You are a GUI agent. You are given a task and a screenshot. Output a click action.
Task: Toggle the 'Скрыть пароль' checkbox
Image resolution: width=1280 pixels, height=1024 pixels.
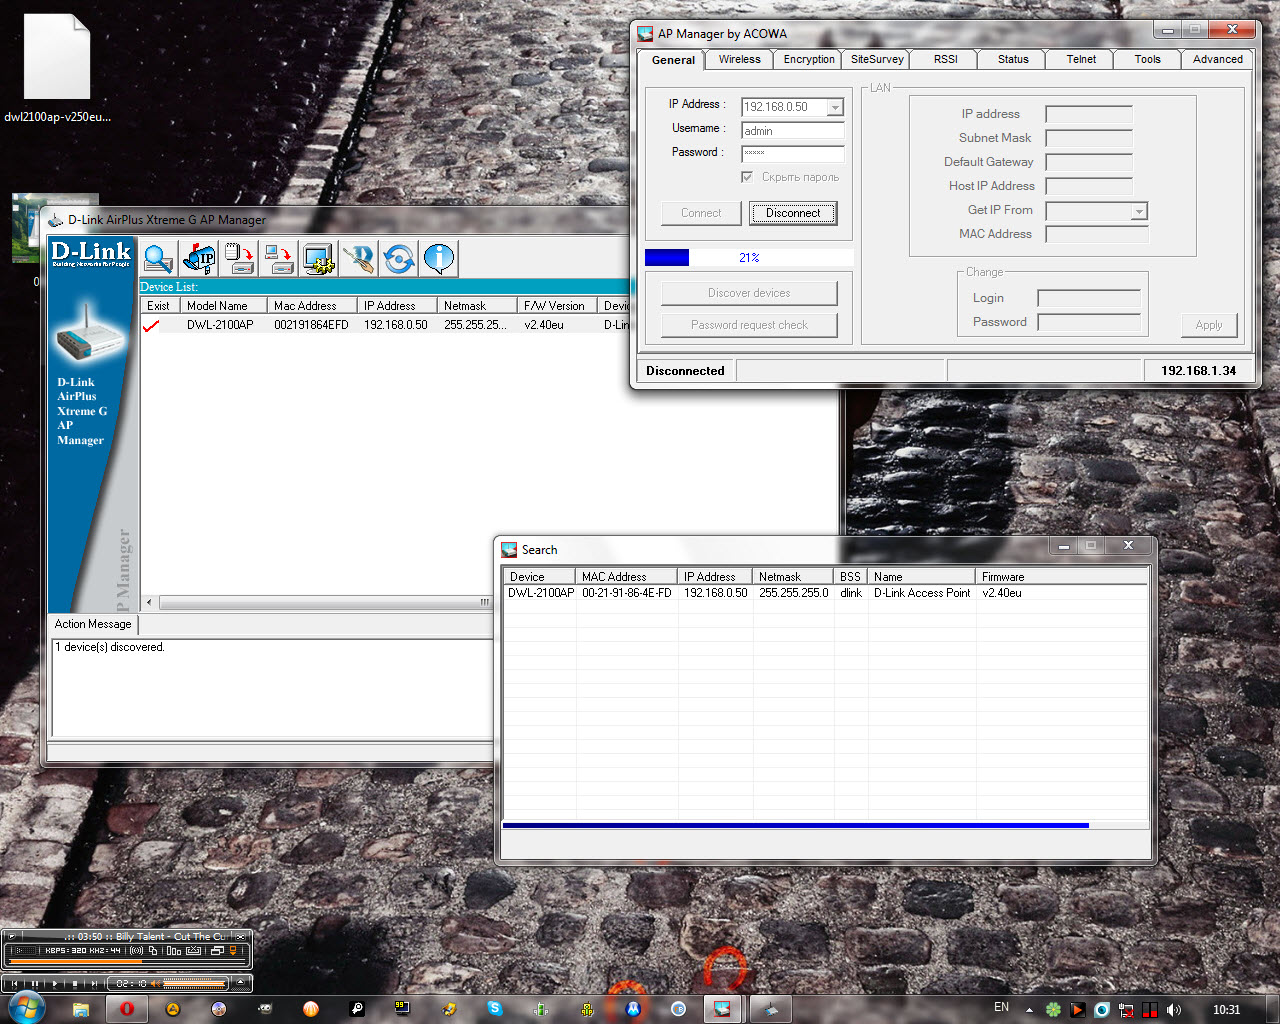pyautogui.click(x=747, y=177)
